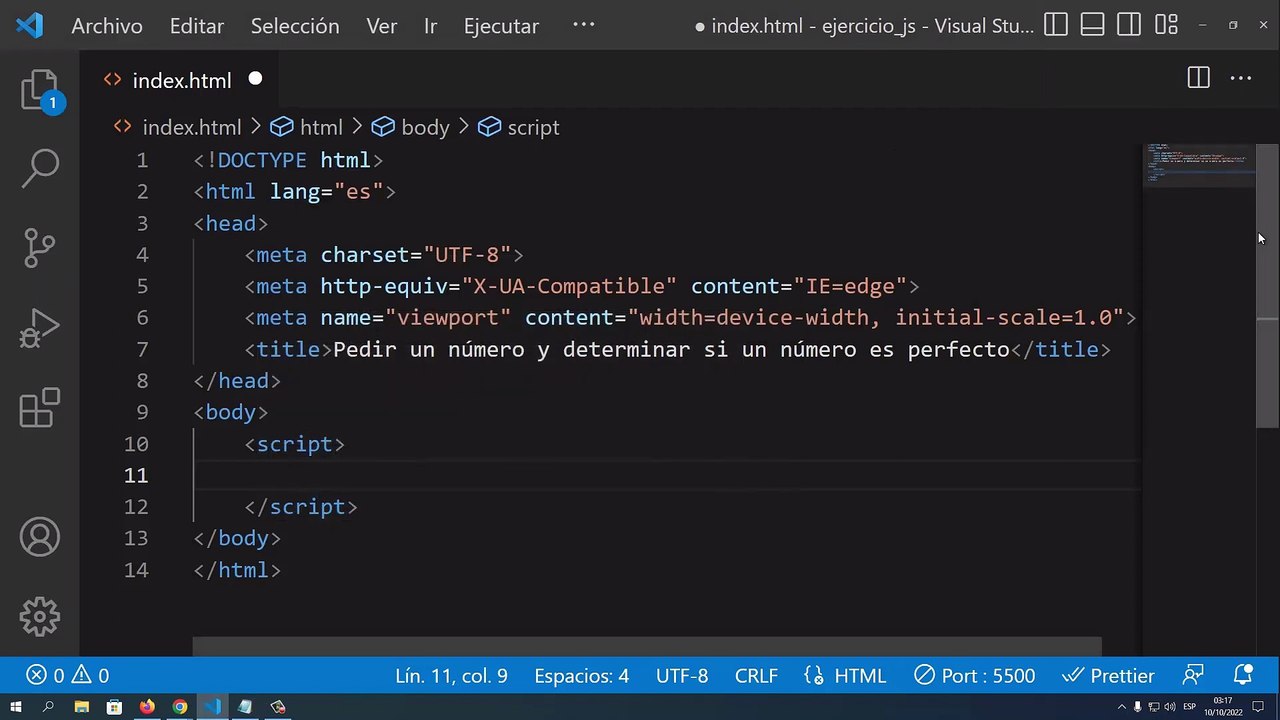Expand the html breadcrumb segment

tap(307, 127)
